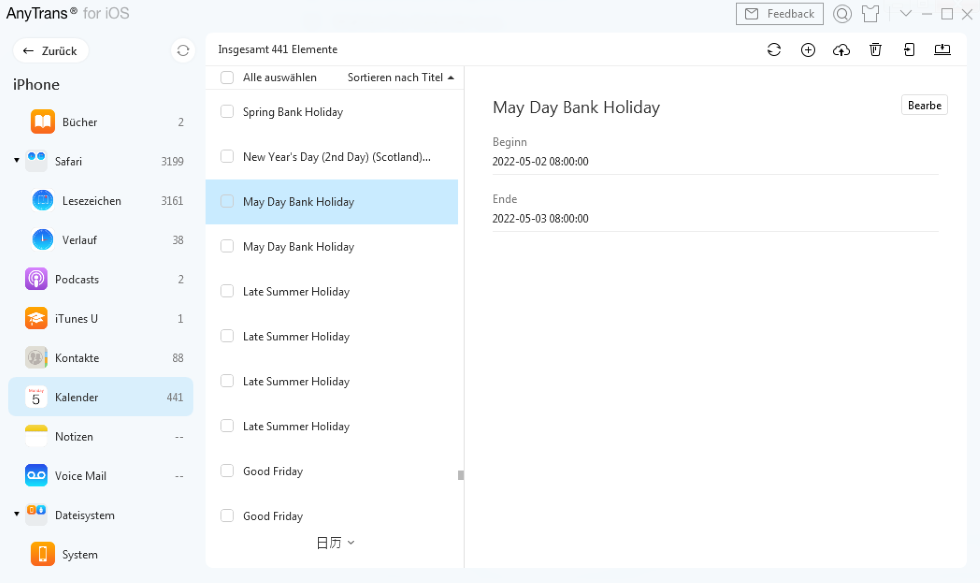Select the first Good Friday checkbox
The width and height of the screenshot is (980, 583).
pyautogui.click(x=227, y=471)
